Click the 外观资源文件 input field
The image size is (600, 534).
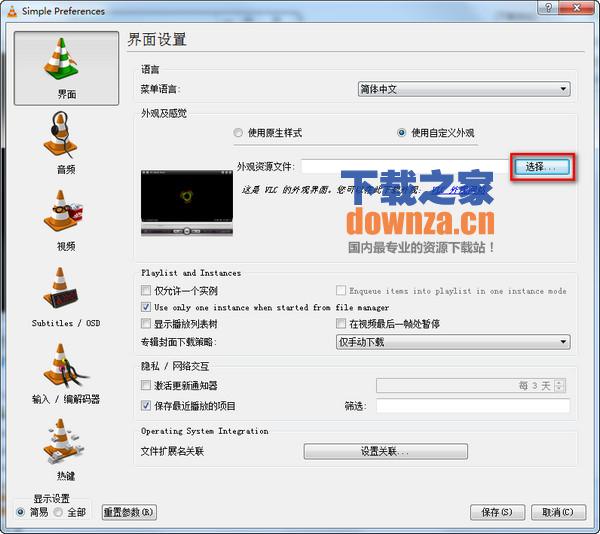pos(405,167)
